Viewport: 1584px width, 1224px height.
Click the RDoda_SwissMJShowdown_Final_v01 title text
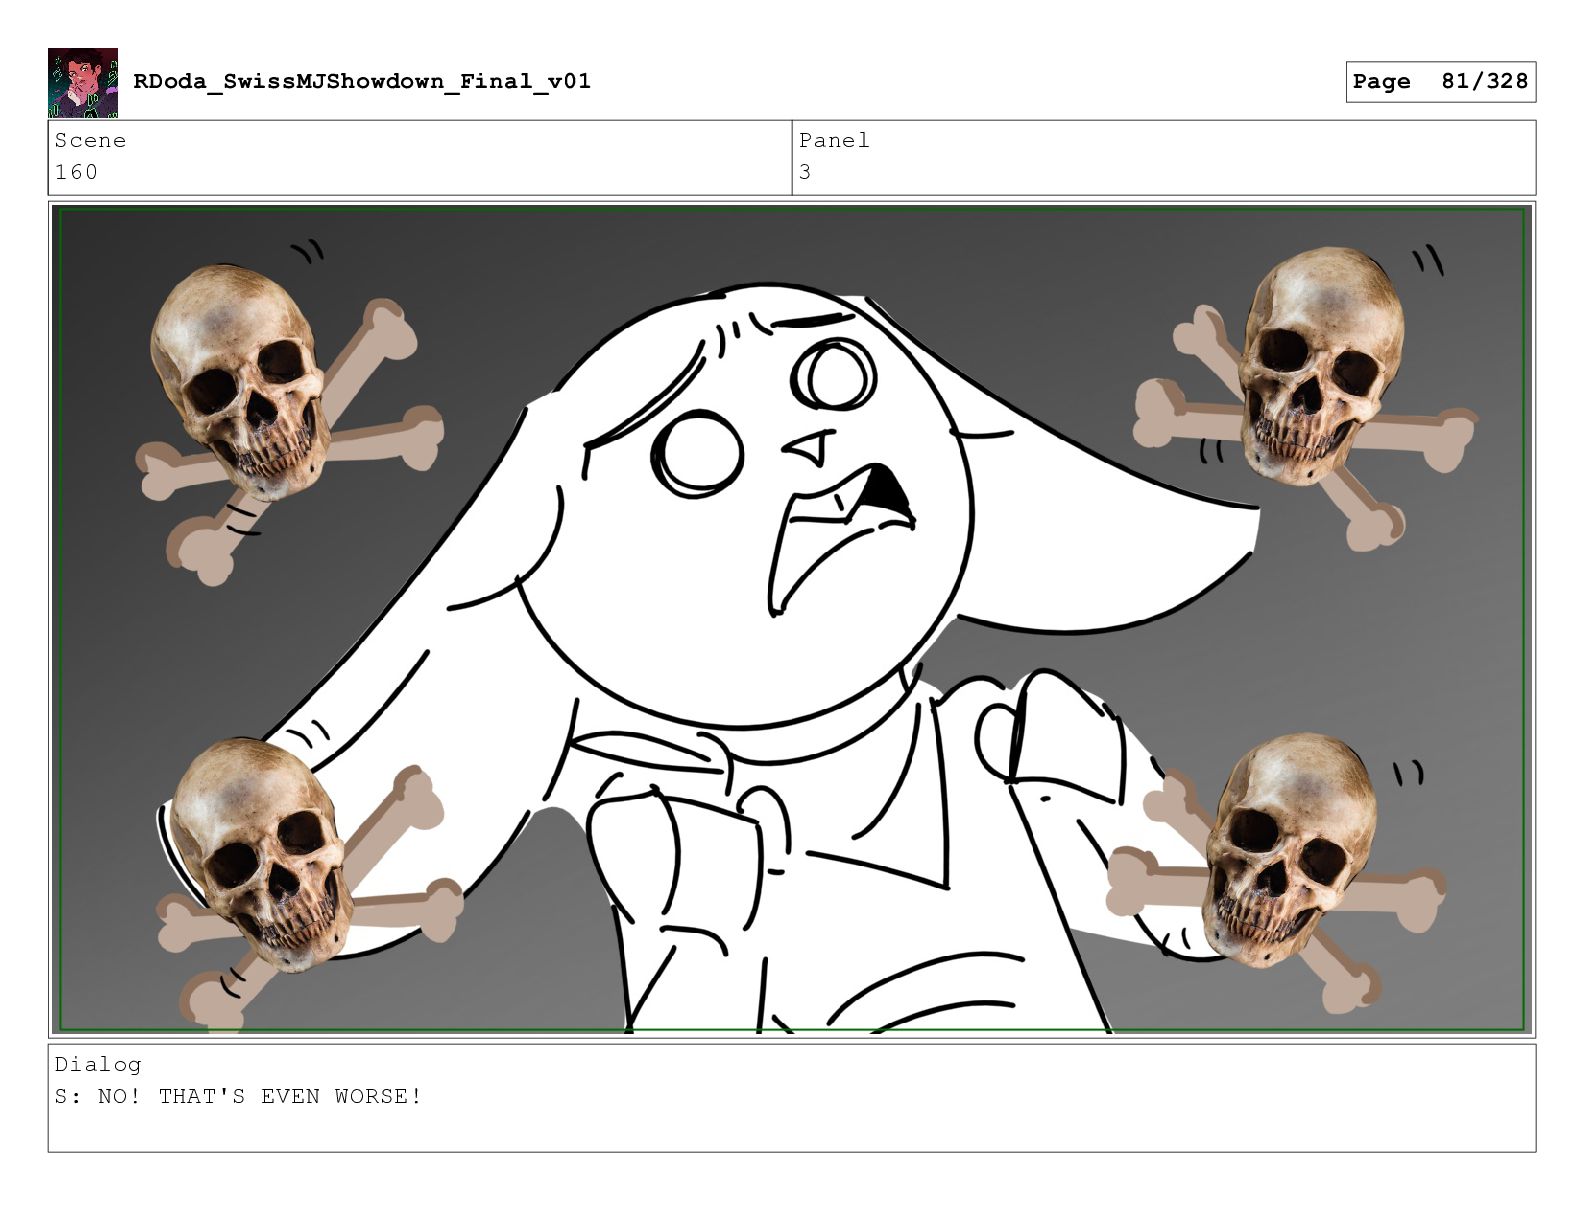click(x=362, y=81)
